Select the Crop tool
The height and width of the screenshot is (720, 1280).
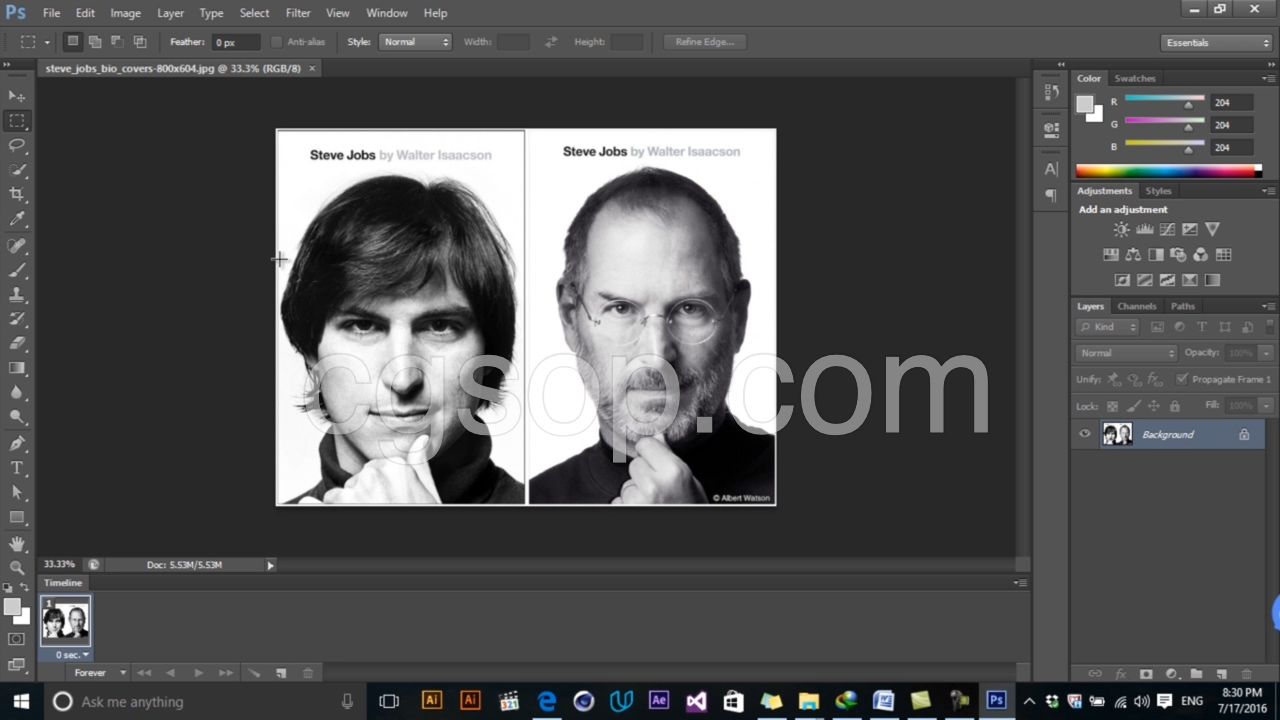pyautogui.click(x=17, y=194)
